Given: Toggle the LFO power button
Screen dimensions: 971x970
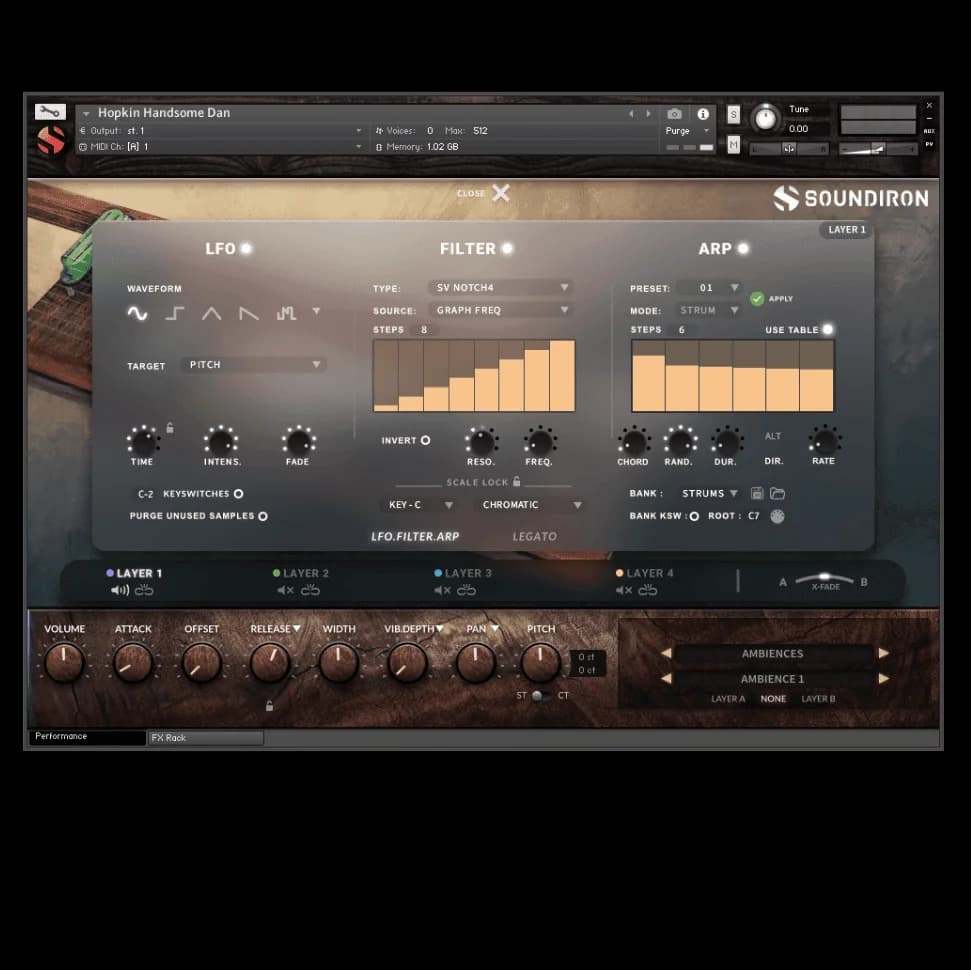Looking at the screenshot, I should 246,249.
